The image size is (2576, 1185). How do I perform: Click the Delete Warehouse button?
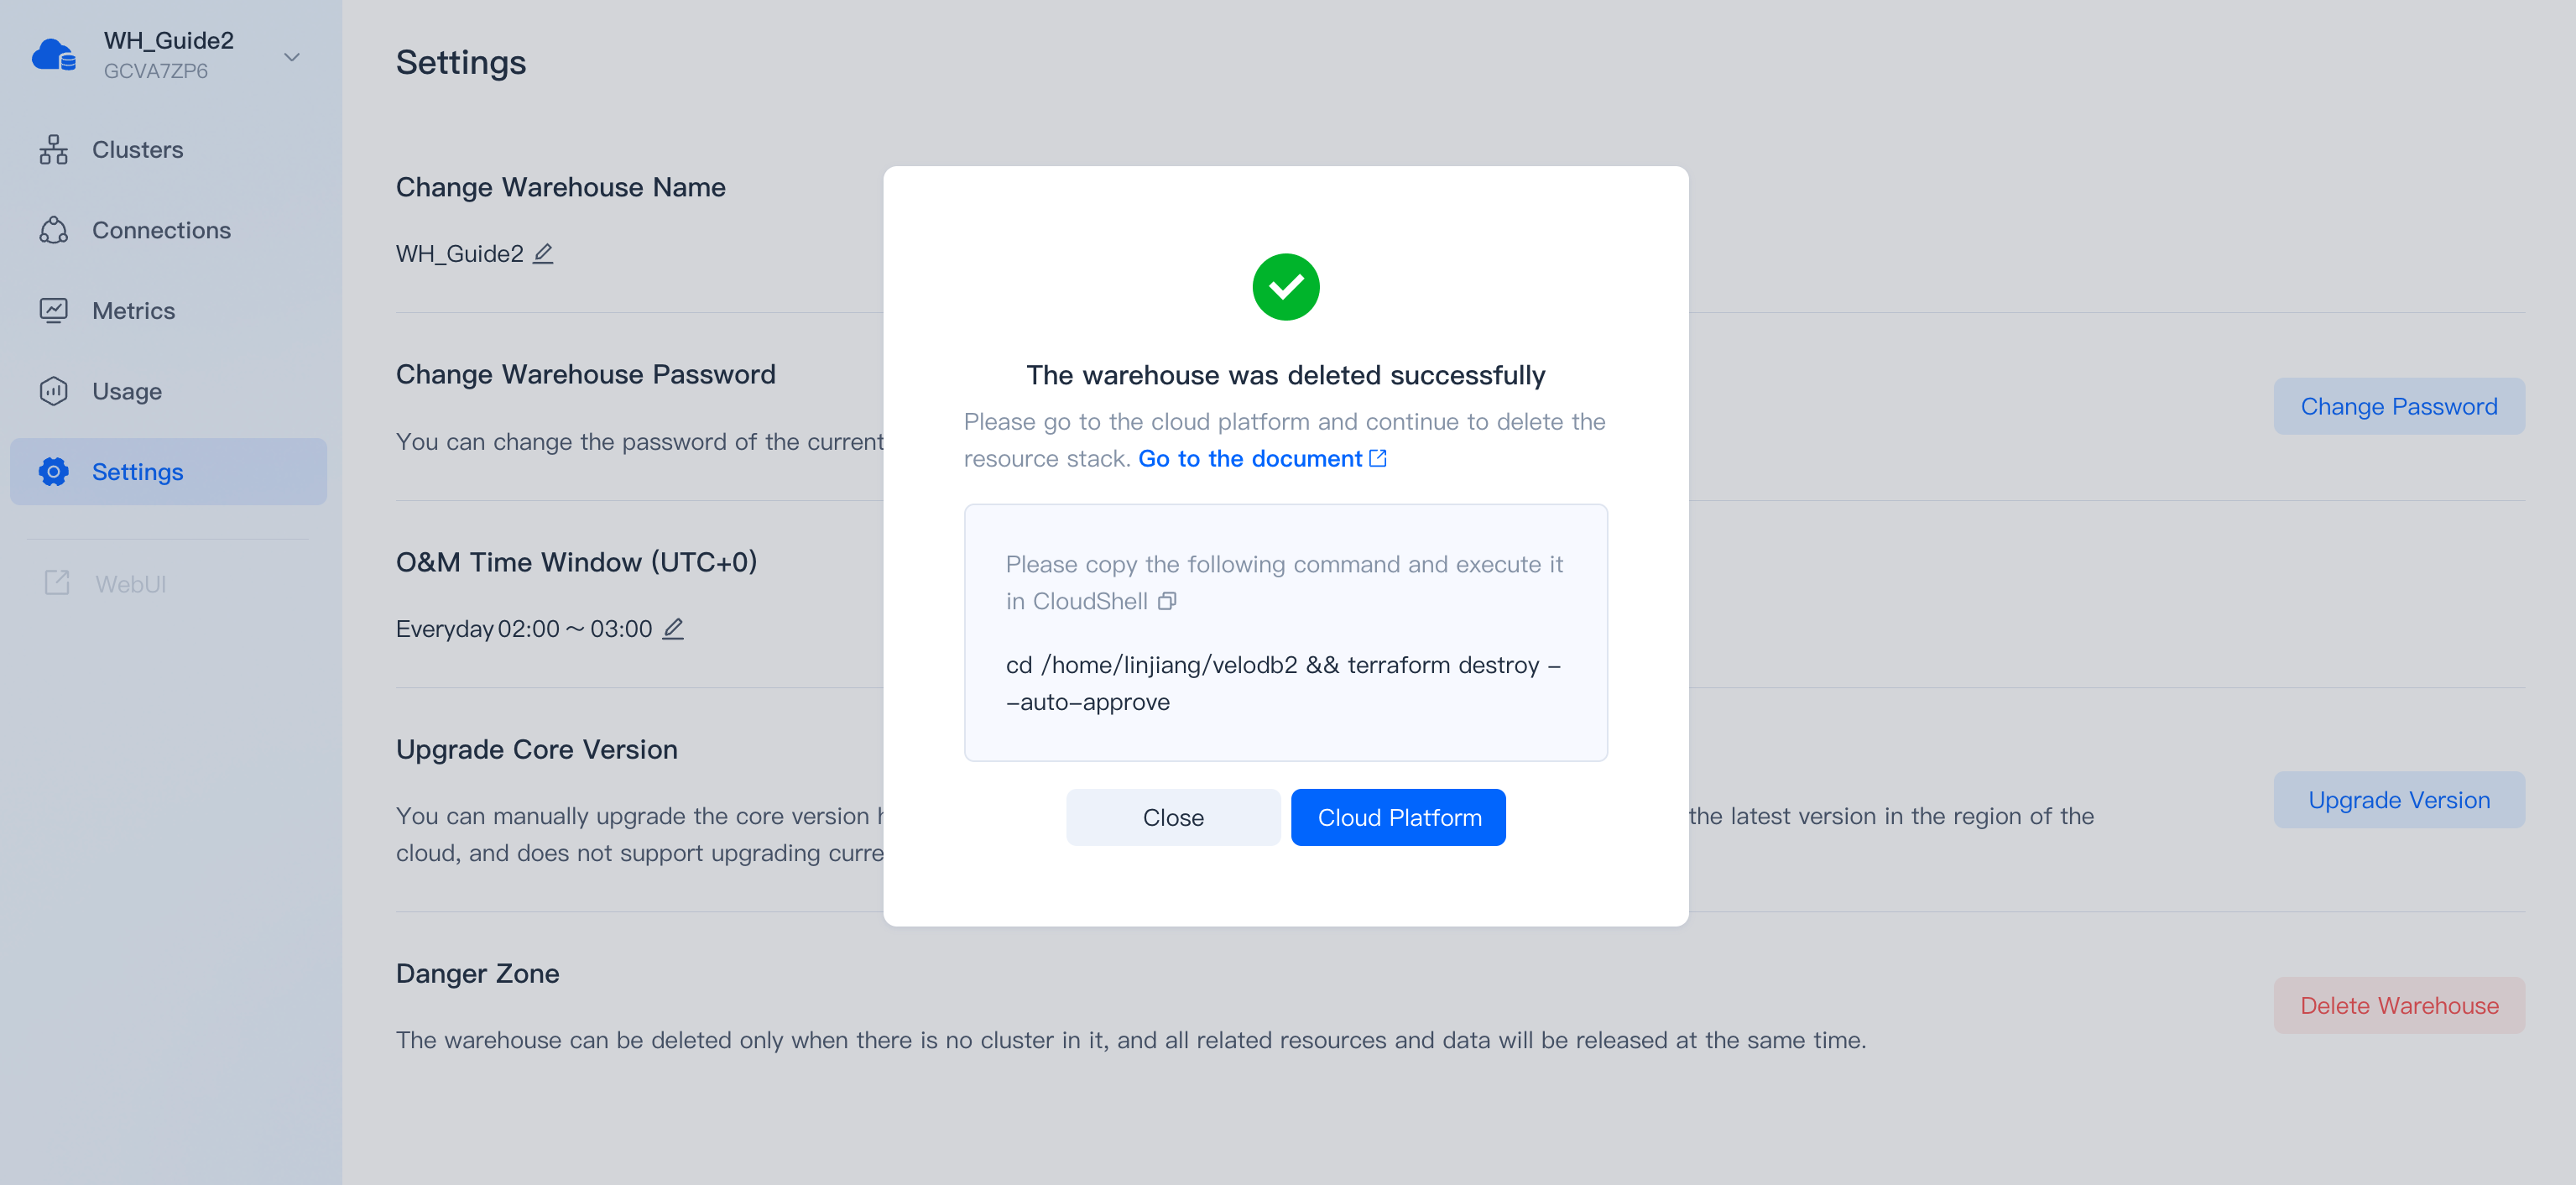[x=2398, y=1005]
